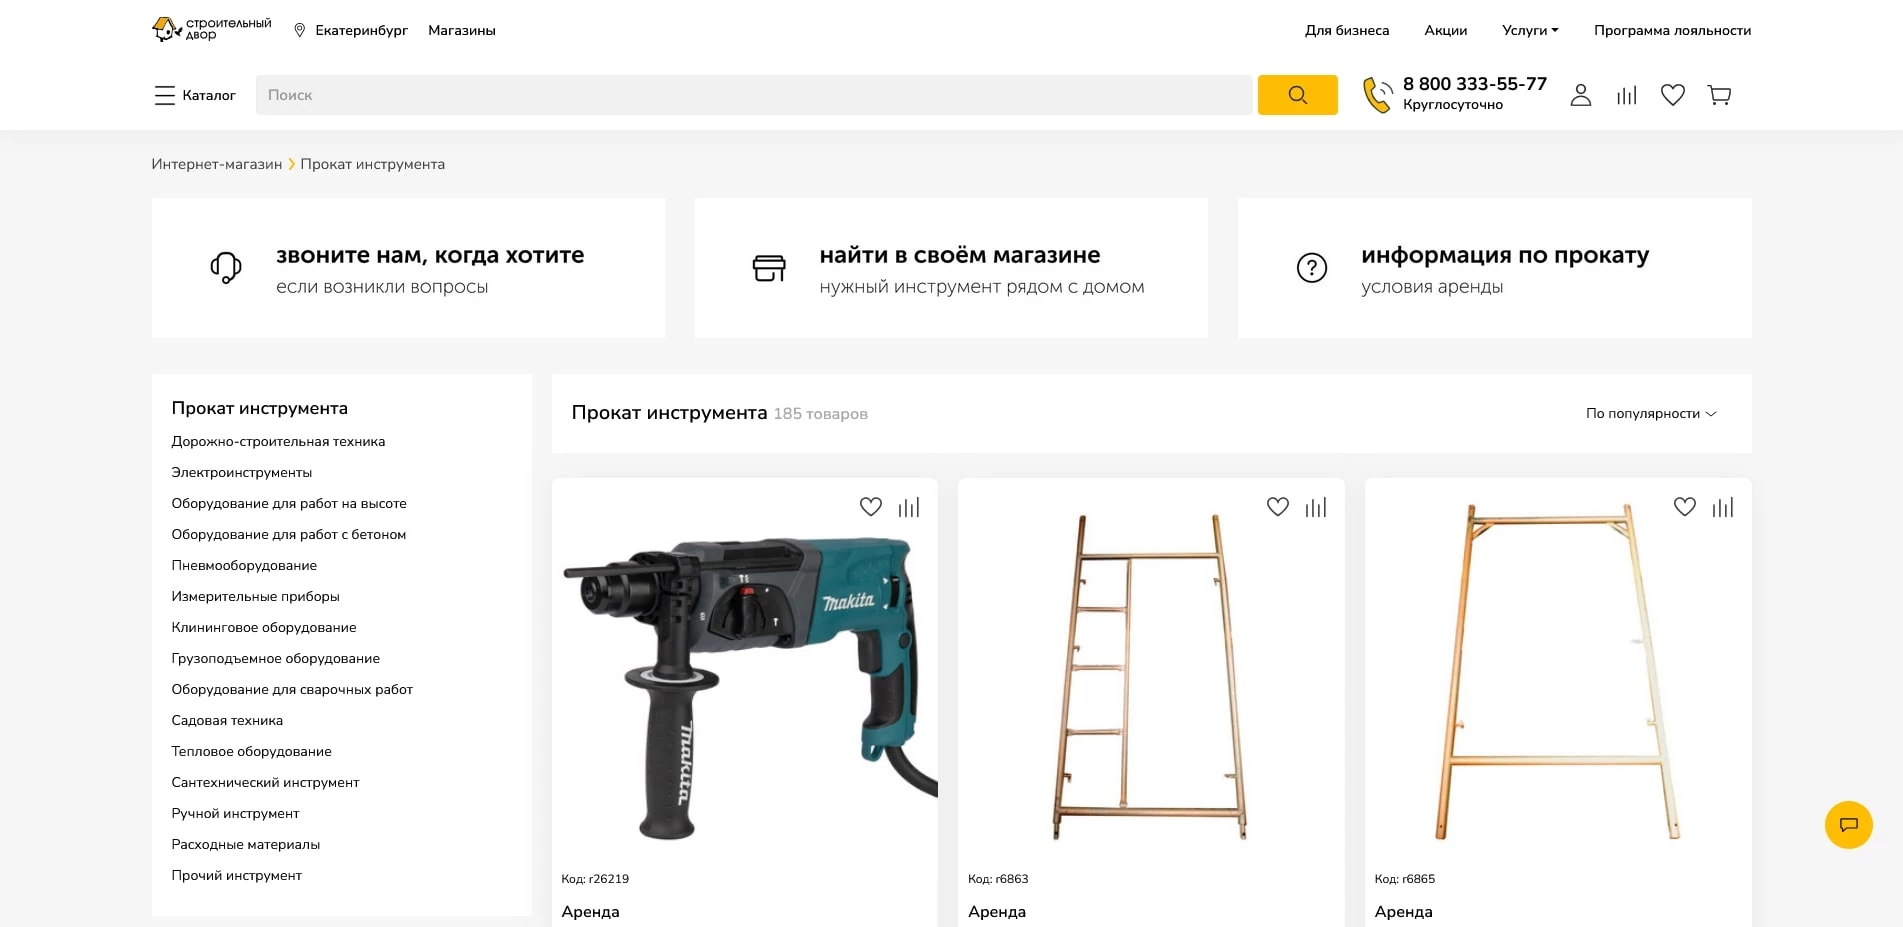Image resolution: width=1903 pixels, height=927 pixels.
Task: Open the yellow chat widget button
Action: click(1848, 825)
